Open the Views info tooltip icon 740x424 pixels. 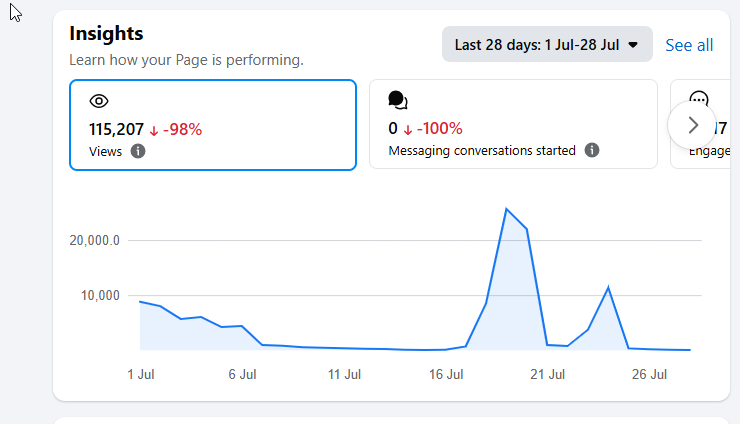(138, 151)
